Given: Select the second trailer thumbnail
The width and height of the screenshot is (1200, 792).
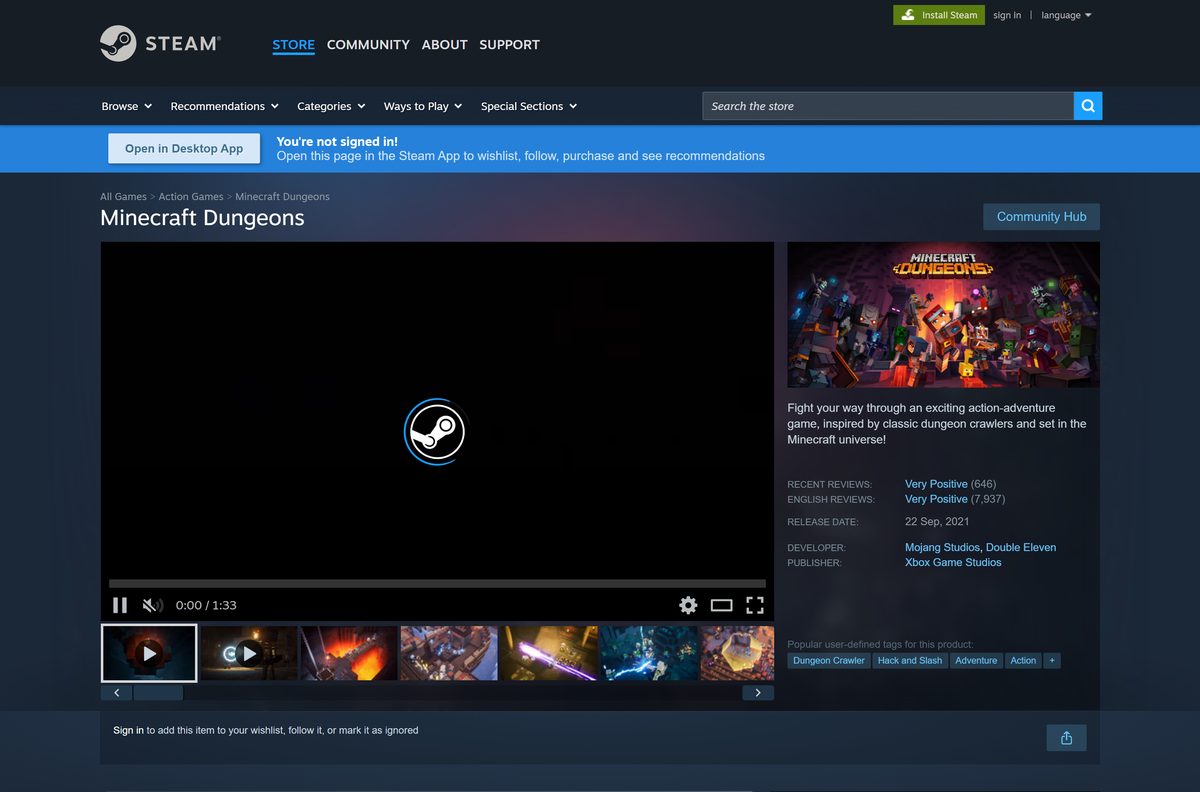Looking at the screenshot, I should pos(249,653).
